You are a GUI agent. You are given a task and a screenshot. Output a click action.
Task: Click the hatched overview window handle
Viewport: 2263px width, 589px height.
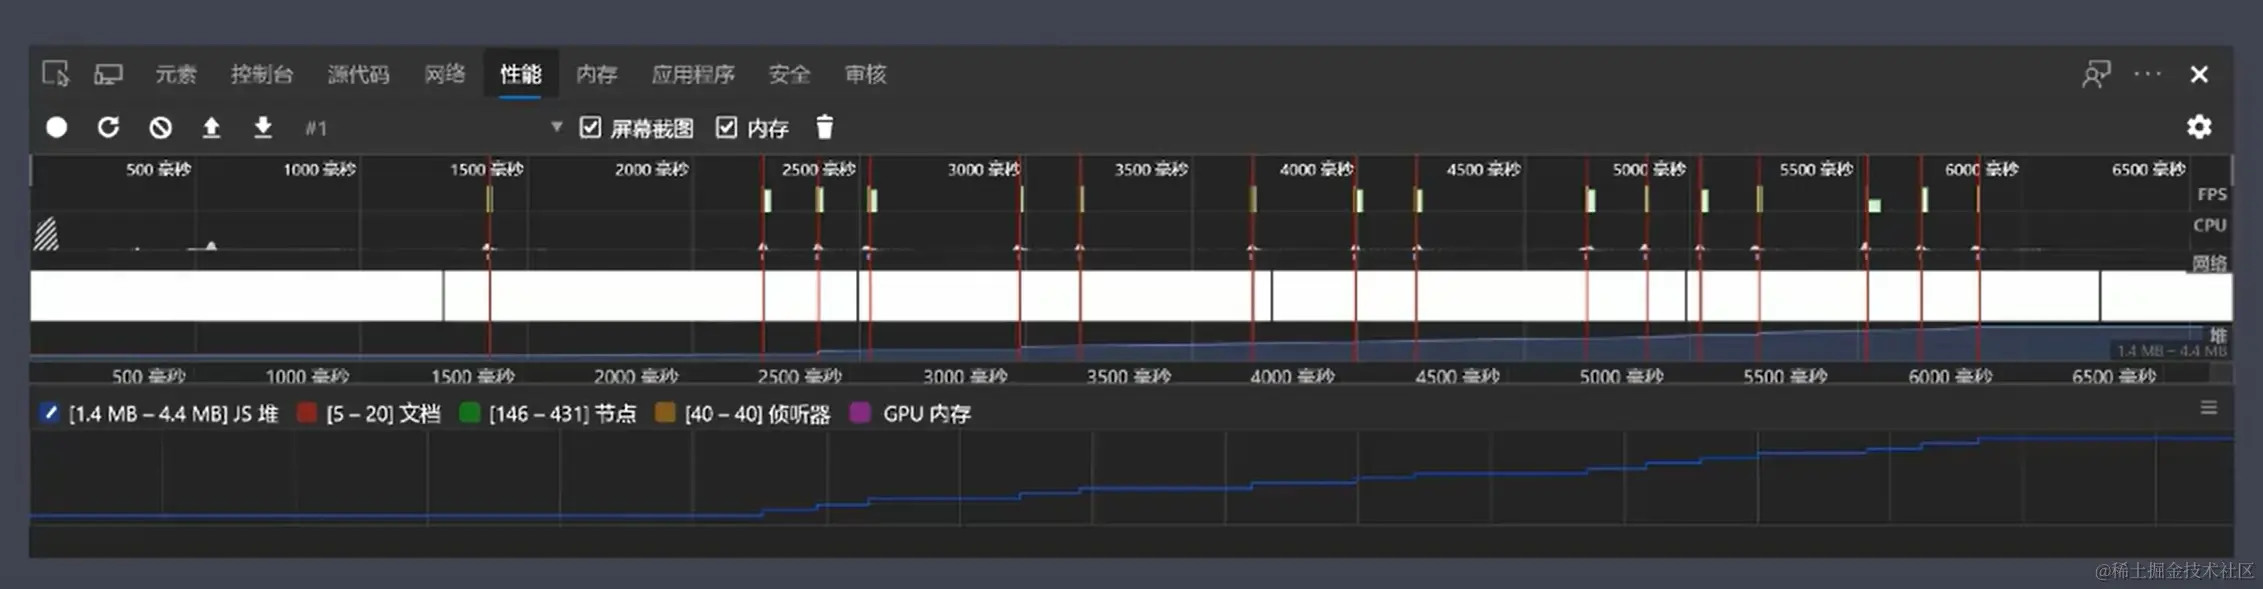(46, 234)
